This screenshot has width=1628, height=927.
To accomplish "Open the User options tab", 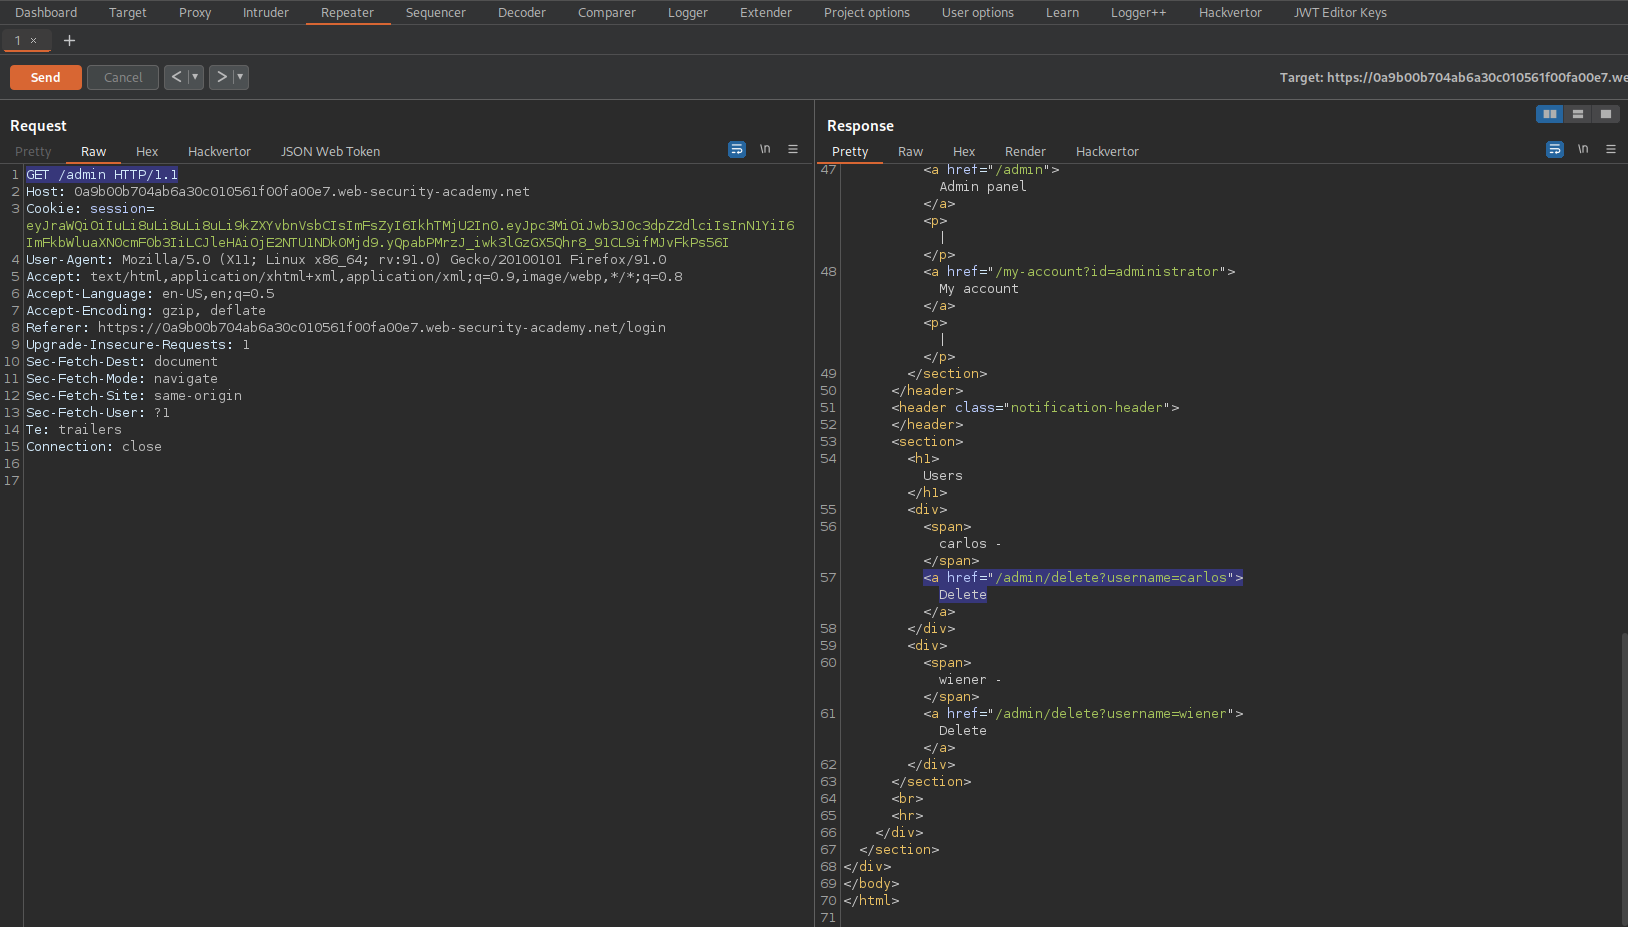I will pos(978,13).
